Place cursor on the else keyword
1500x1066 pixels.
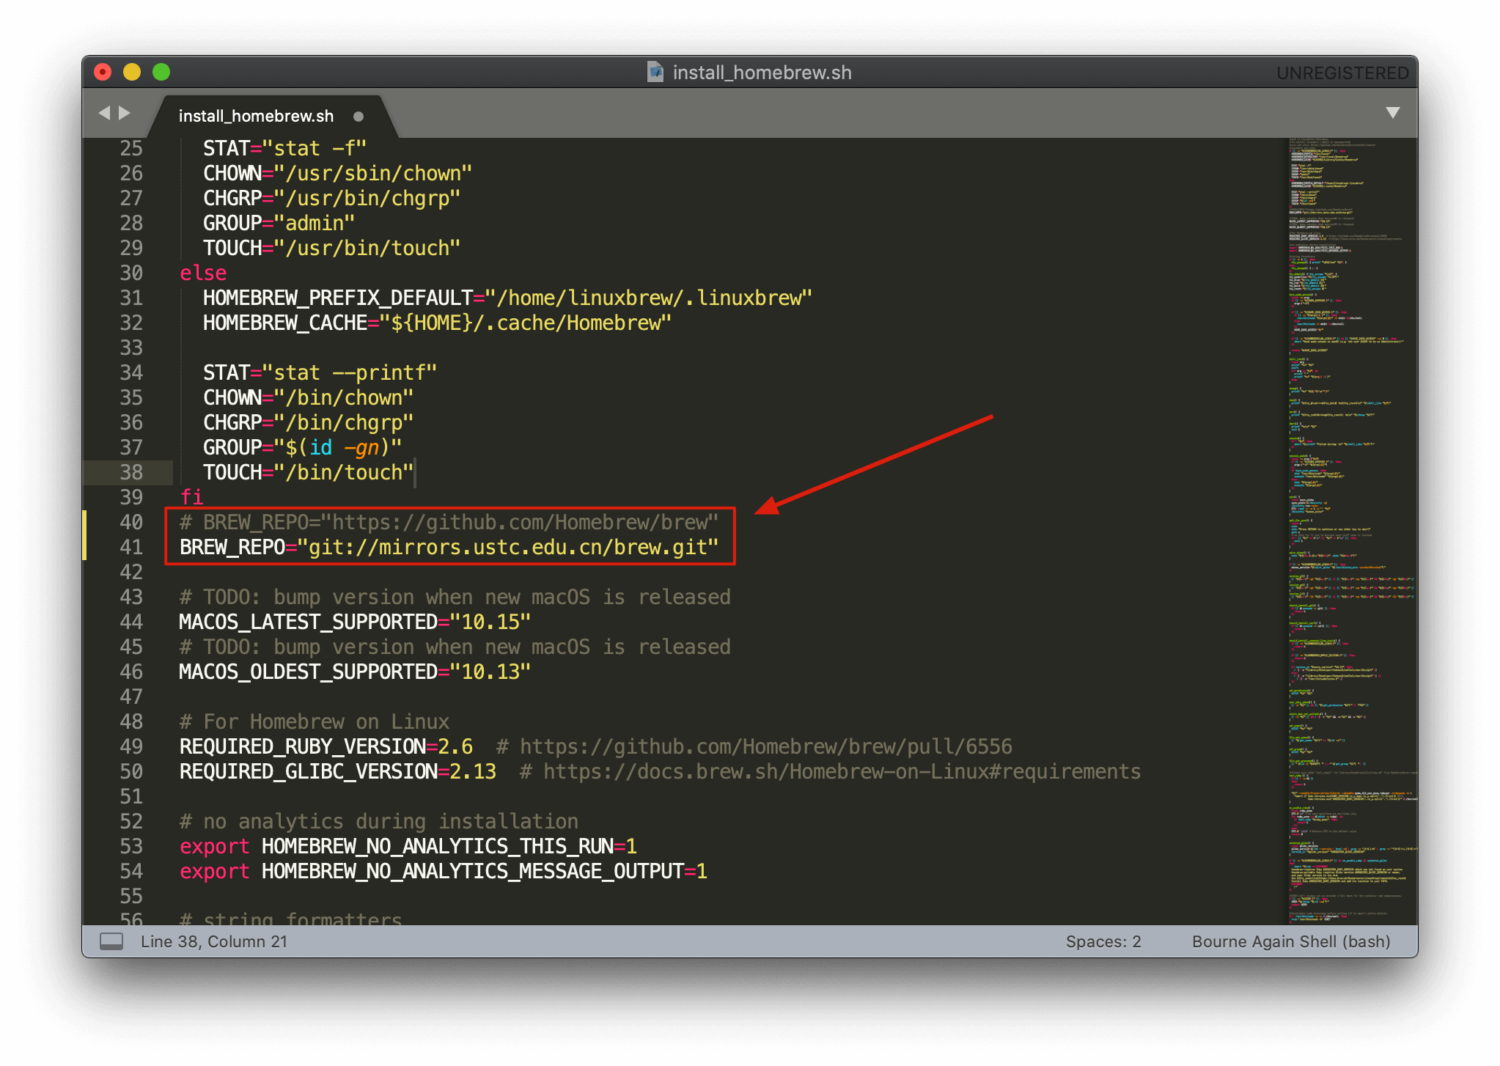click(x=203, y=273)
